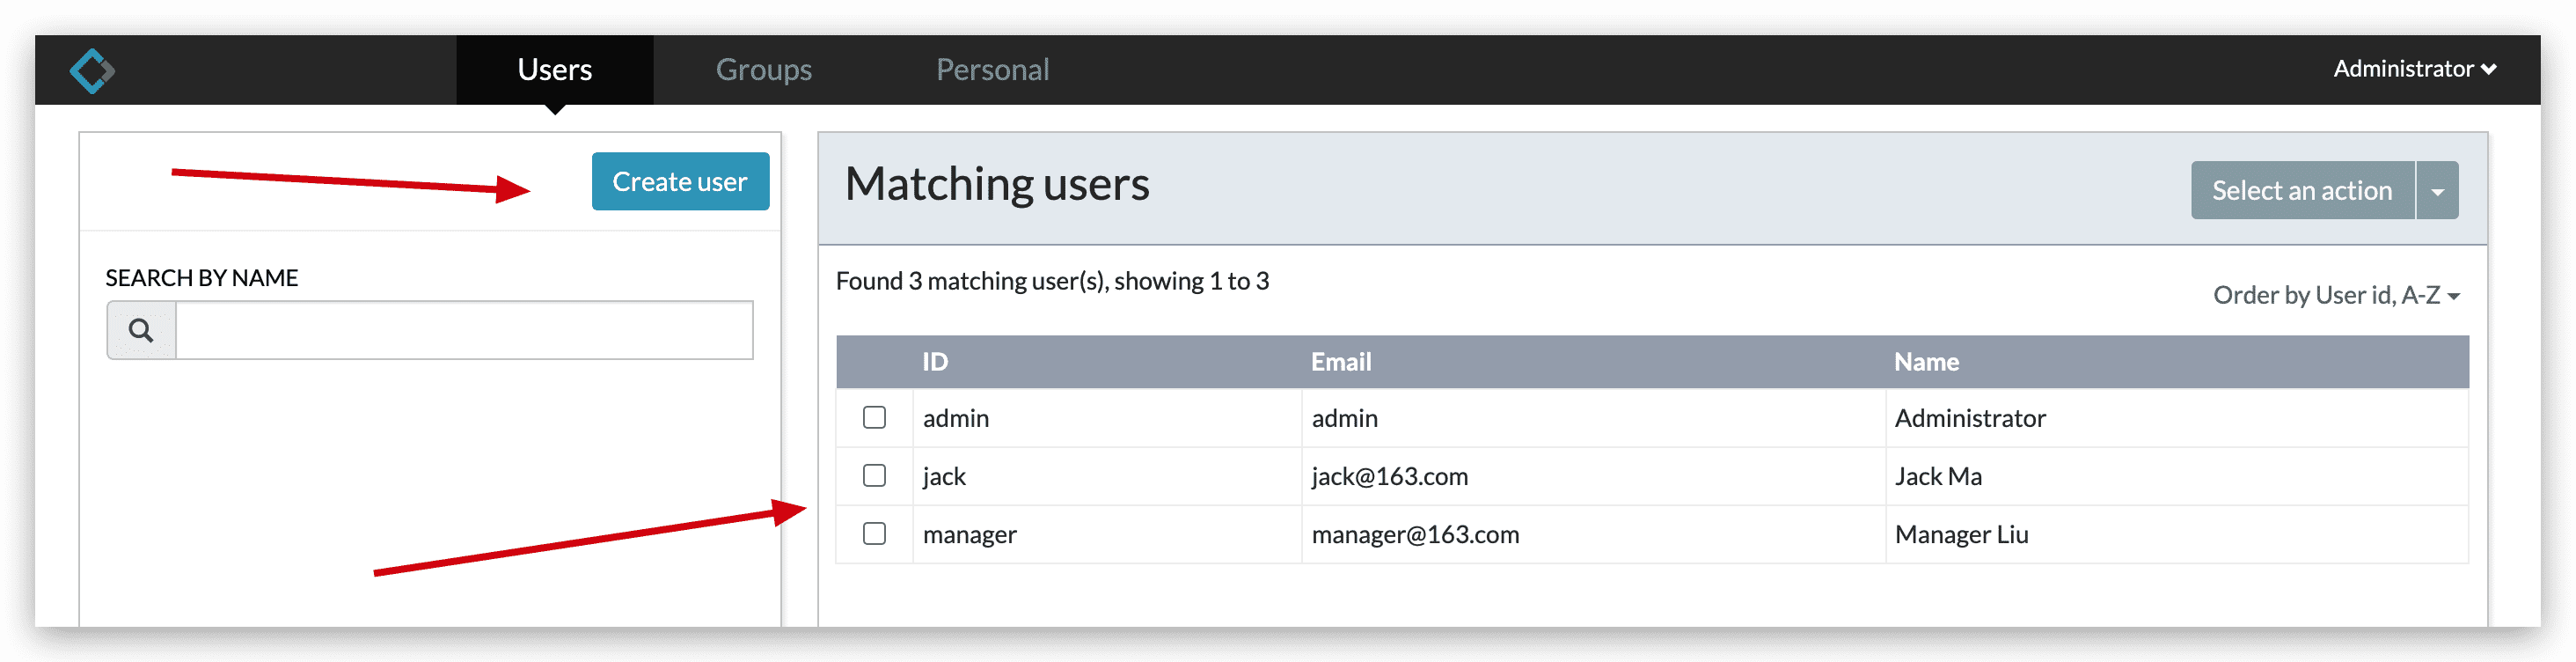Click the application logo in the navbar
The image size is (2576, 662).
point(92,70)
